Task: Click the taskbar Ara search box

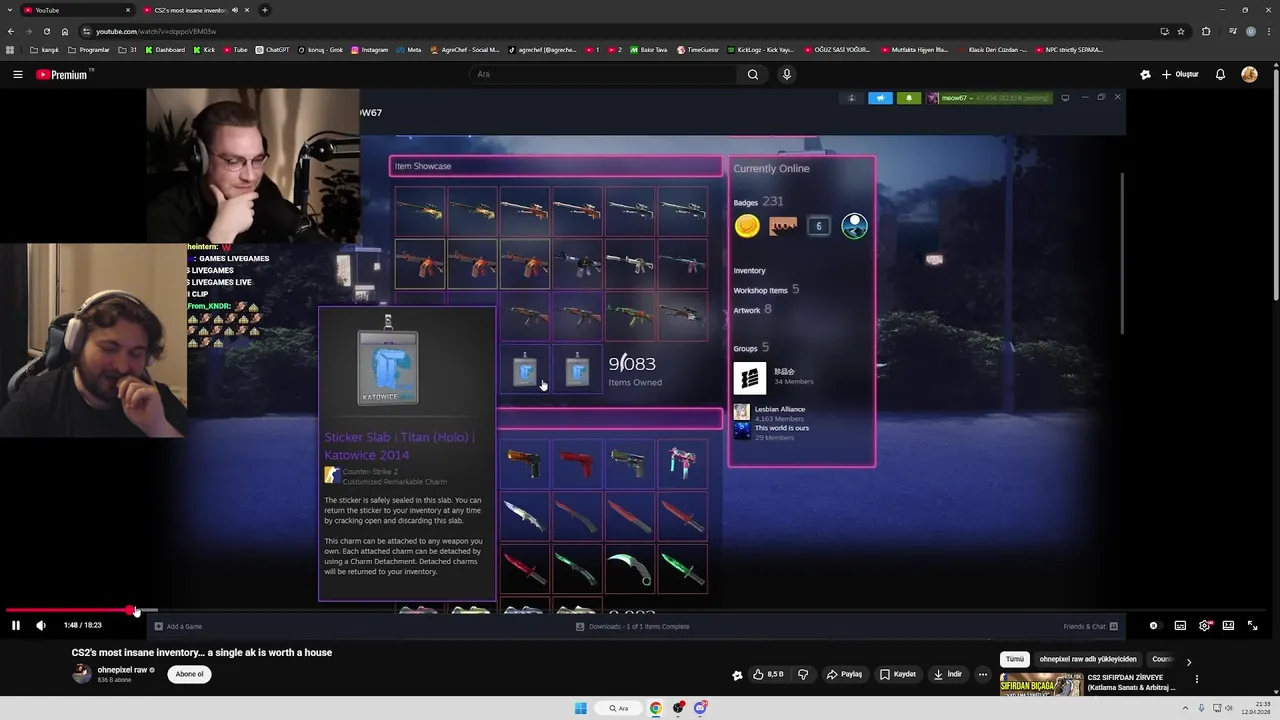Action: 619,708
